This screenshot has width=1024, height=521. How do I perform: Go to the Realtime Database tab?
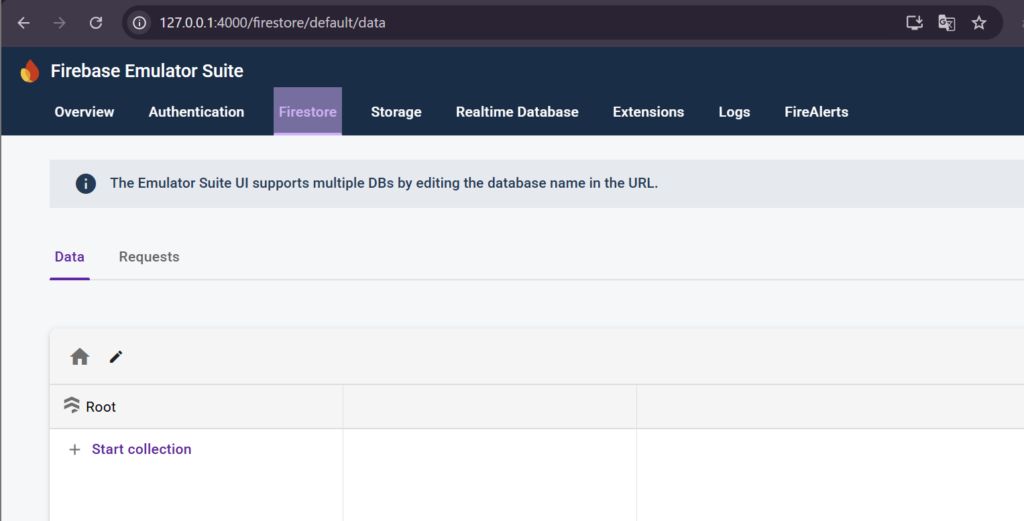coord(517,112)
